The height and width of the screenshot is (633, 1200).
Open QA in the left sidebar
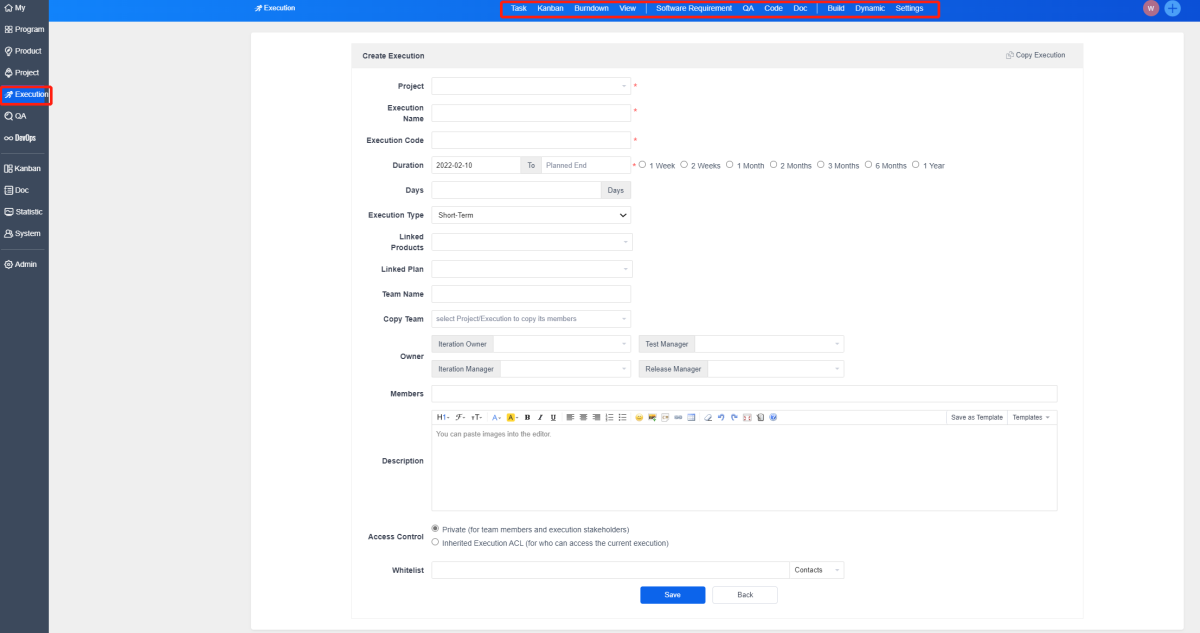(x=20, y=116)
